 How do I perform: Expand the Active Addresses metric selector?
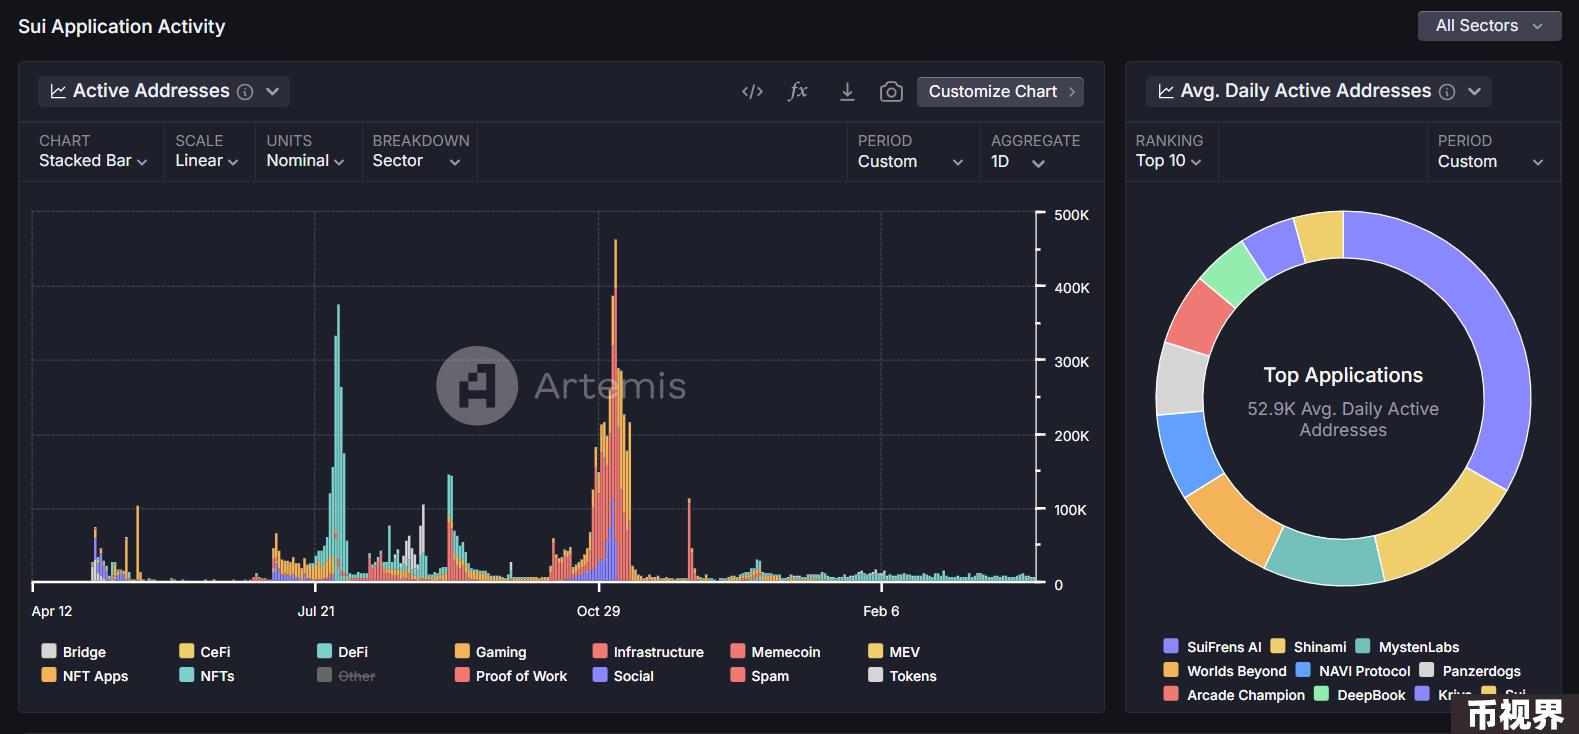[x=272, y=92]
